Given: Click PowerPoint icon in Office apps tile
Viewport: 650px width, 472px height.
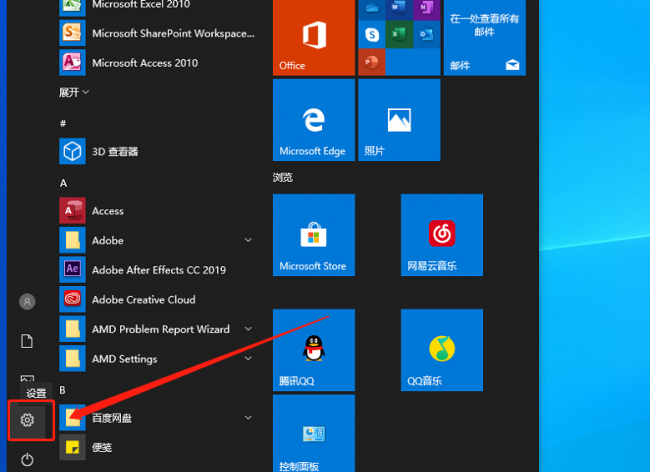Looking at the screenshot, I should click(372, 62).
